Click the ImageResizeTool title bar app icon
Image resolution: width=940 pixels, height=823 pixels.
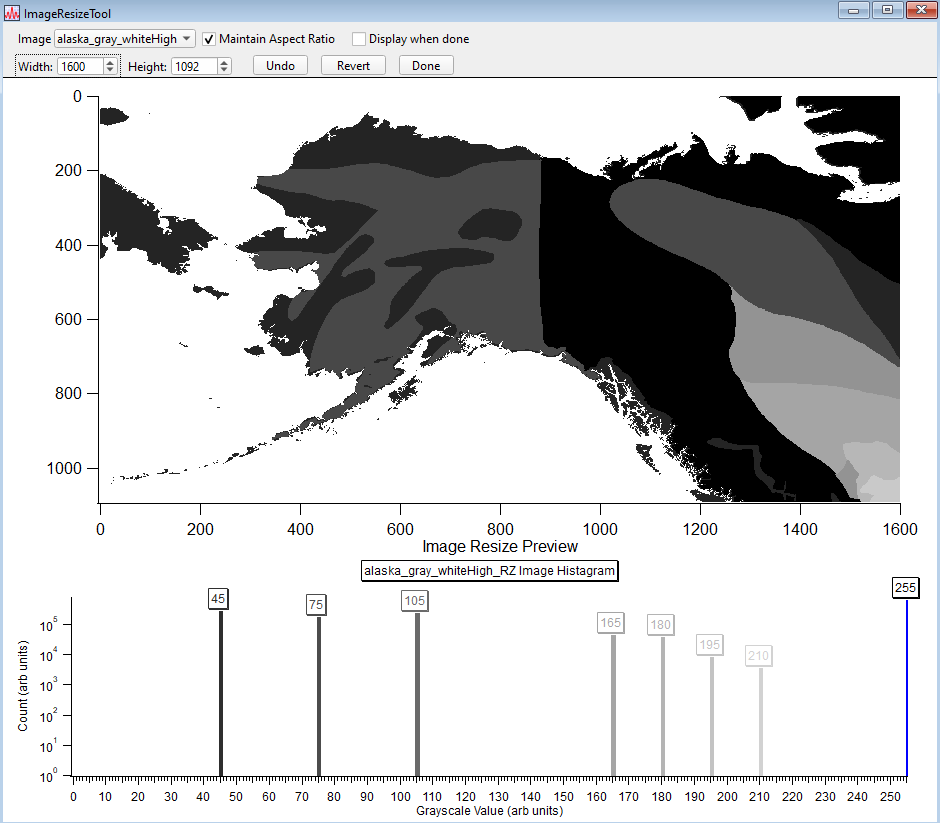click(12, 12)
